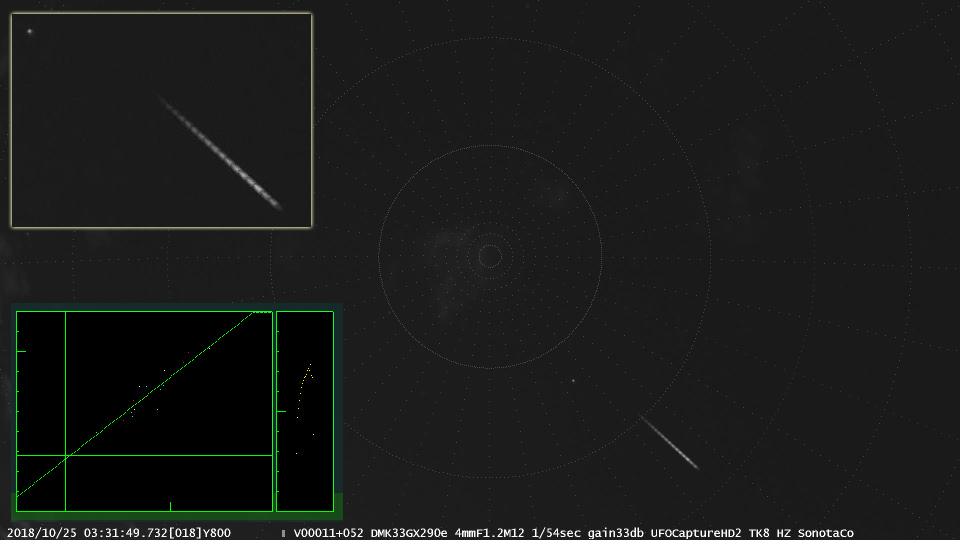Click the meteor streak in the main sky image
This screenshot has width=960, height=540.
pyautogui.click(x=669, y=442)
